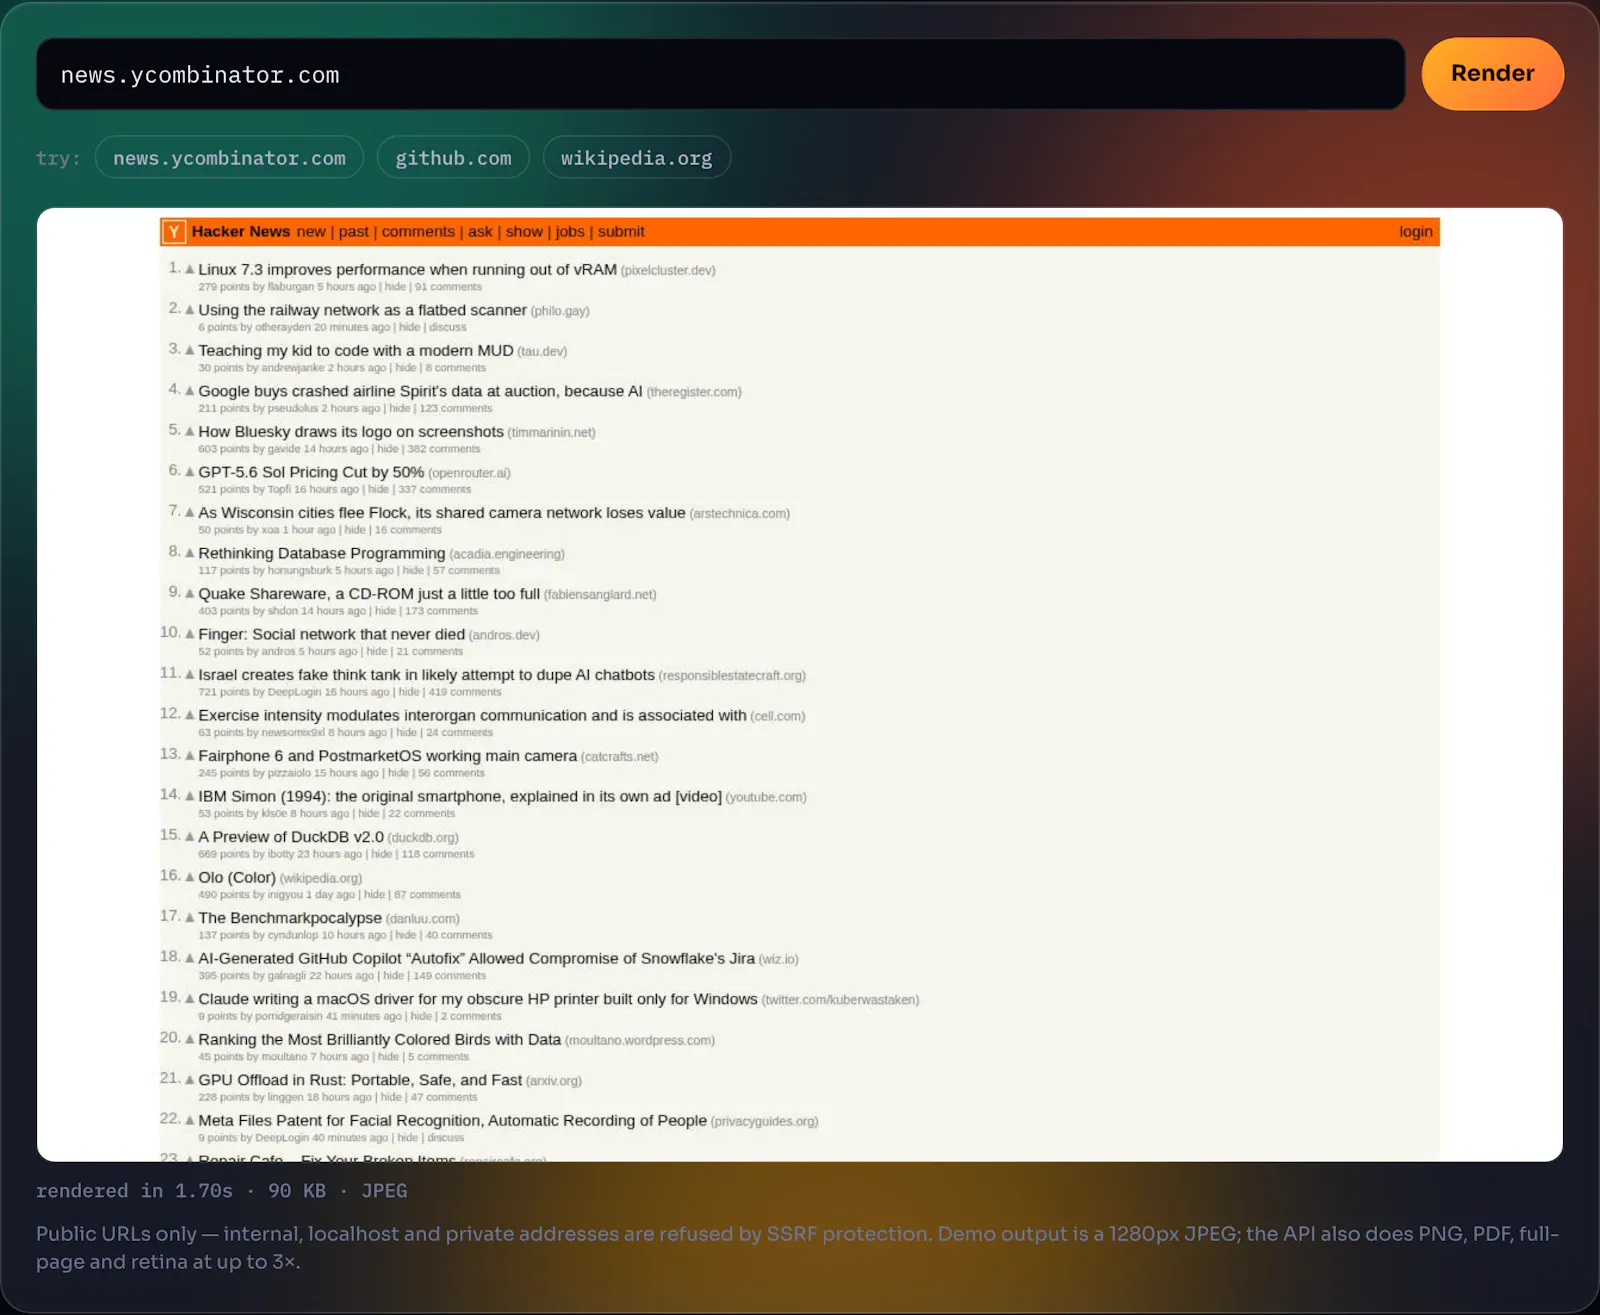Image resolution: width=1600 pixels, height=1315 pixels.
Task: Focus the URL input showing news.ycombinator.com
Action: click(720, 74)
